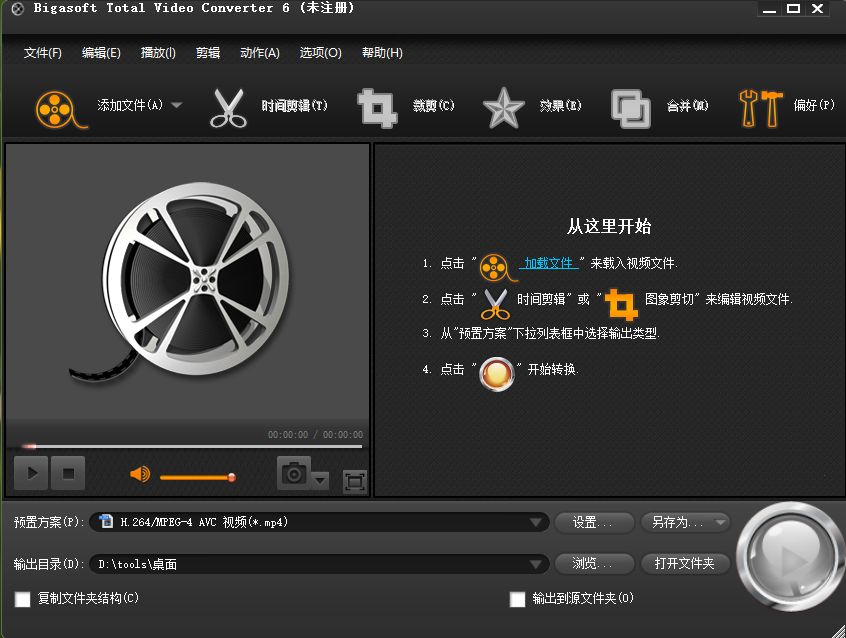This screenshot has height=638, width=846.
Task: Click the 添加文件(A) toolbar label
Action: point(130,105)
